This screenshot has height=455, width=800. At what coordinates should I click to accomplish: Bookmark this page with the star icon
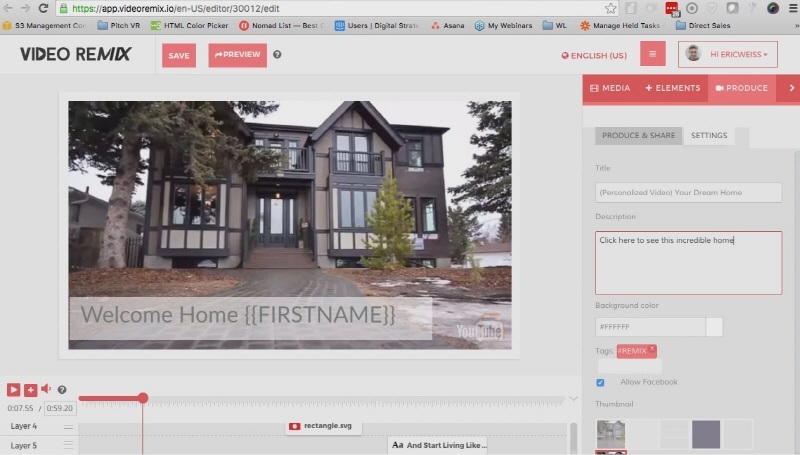610,8
